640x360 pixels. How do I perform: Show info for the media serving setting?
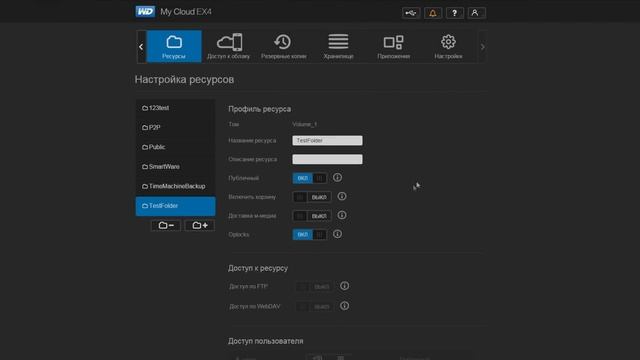(342, 215)
